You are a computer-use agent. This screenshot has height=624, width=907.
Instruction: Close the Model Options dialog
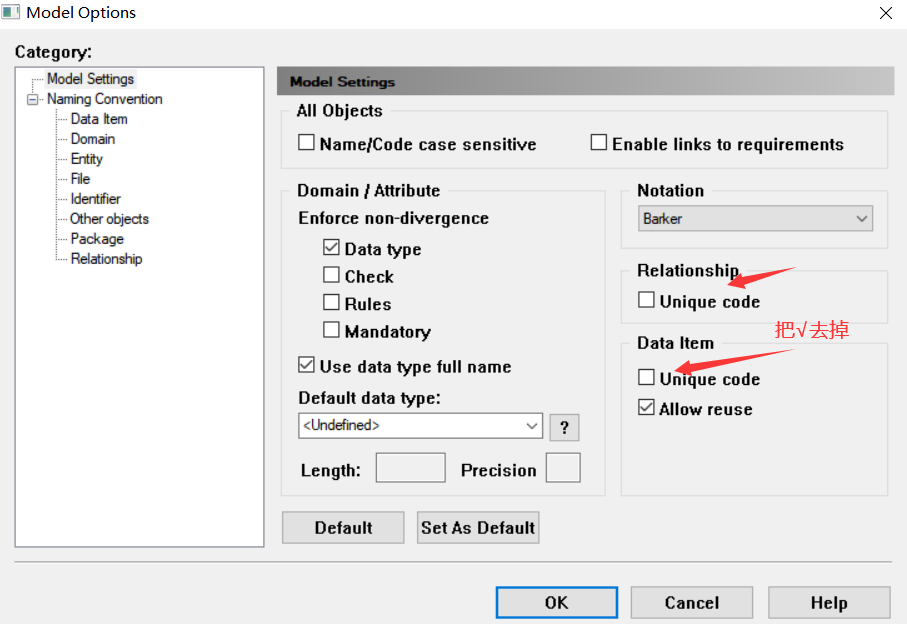886,13
